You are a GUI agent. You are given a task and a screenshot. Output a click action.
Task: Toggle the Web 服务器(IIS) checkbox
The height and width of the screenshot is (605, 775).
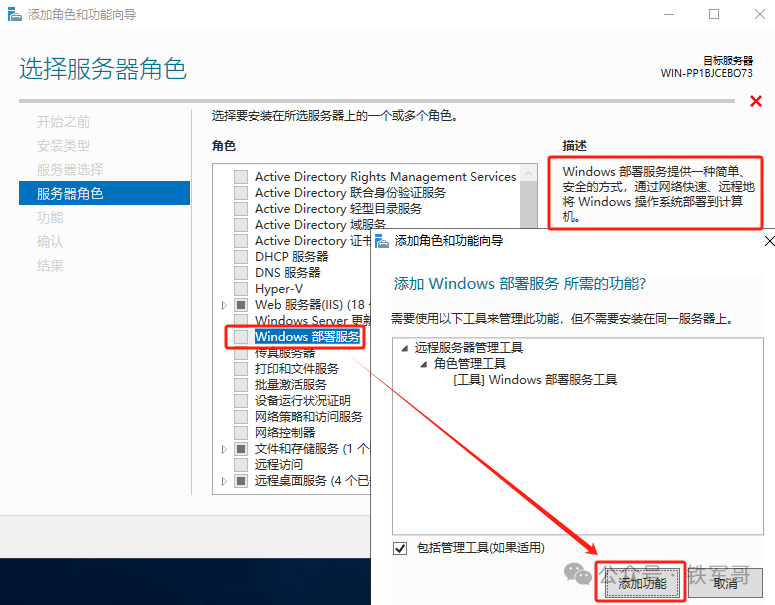pos(241,304)
